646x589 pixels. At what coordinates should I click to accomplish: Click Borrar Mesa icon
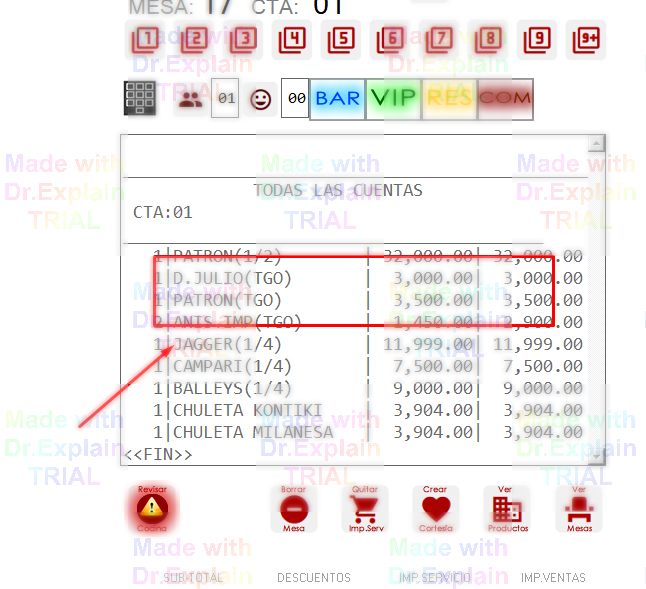coord(293,510)
